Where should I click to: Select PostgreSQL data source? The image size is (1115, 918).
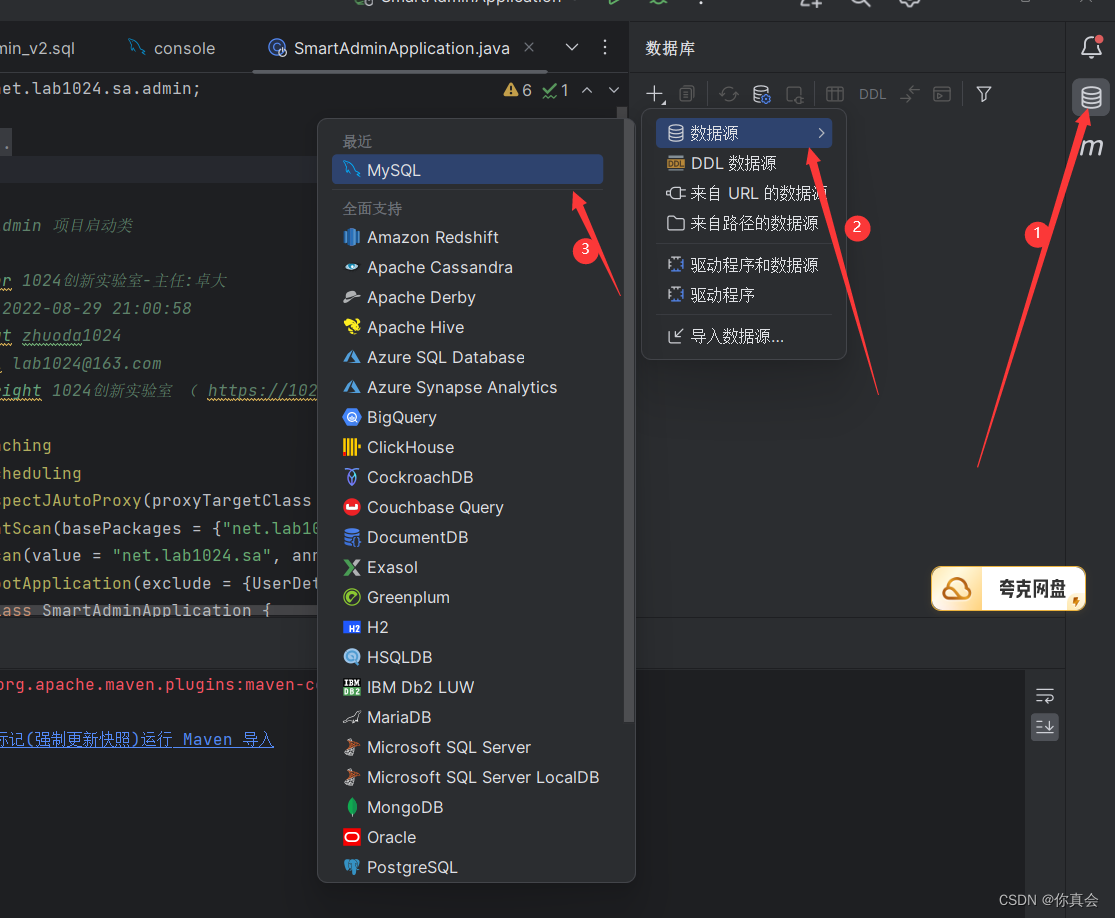467,867
